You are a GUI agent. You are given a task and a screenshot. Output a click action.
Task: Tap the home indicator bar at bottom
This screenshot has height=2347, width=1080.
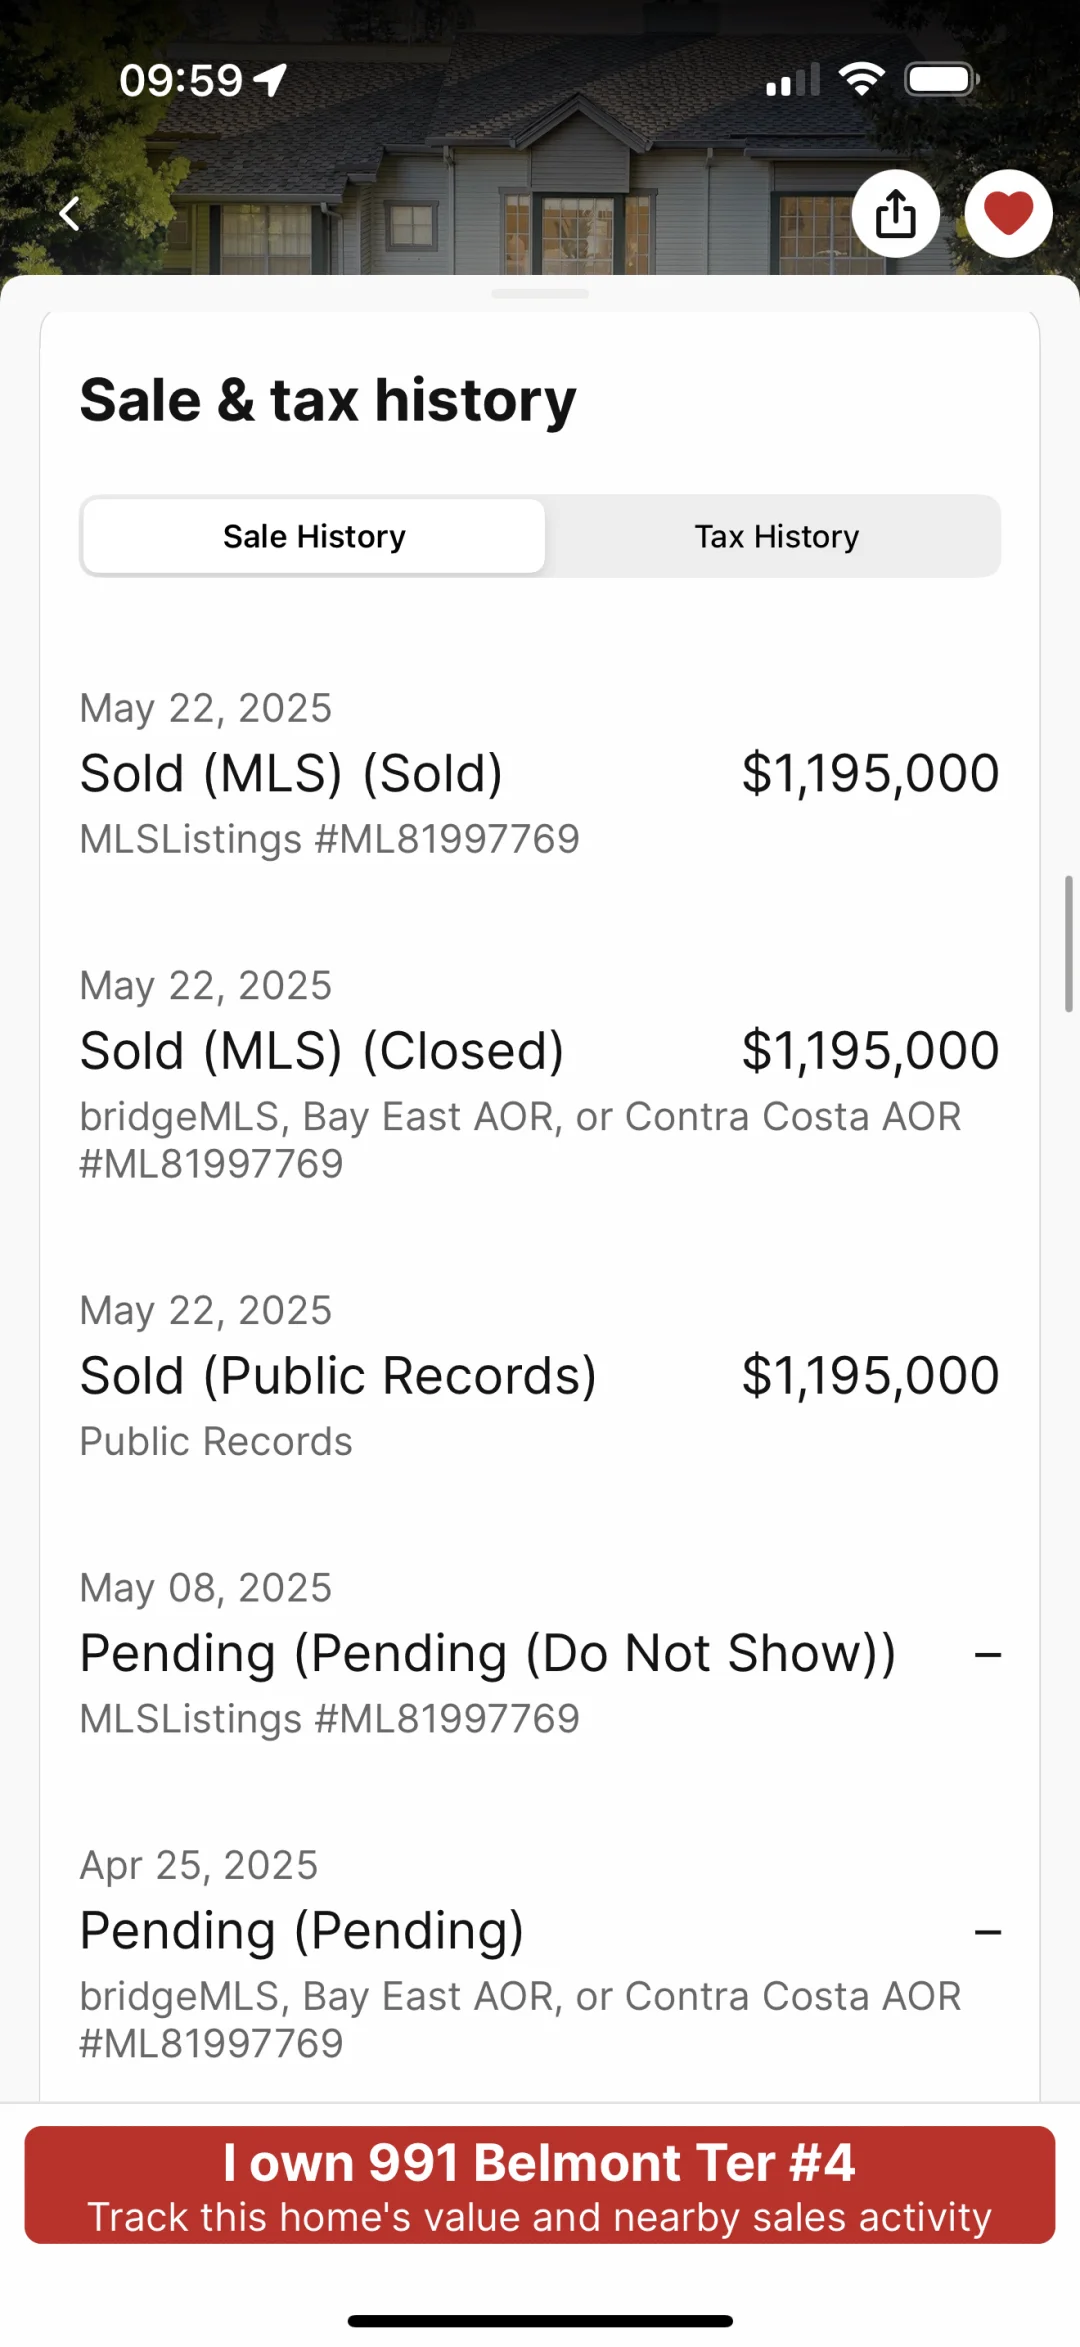click(540, 2321)
